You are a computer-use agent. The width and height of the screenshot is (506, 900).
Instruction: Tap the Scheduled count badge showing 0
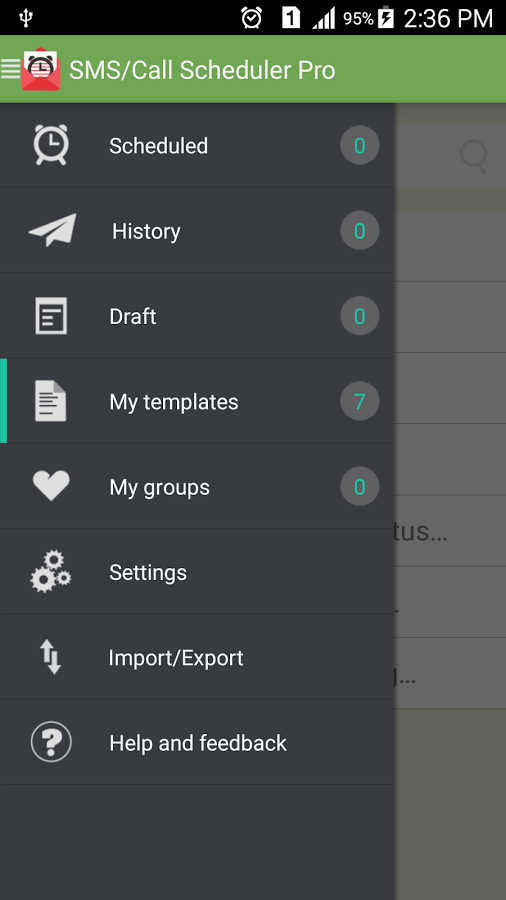(360, 145)
